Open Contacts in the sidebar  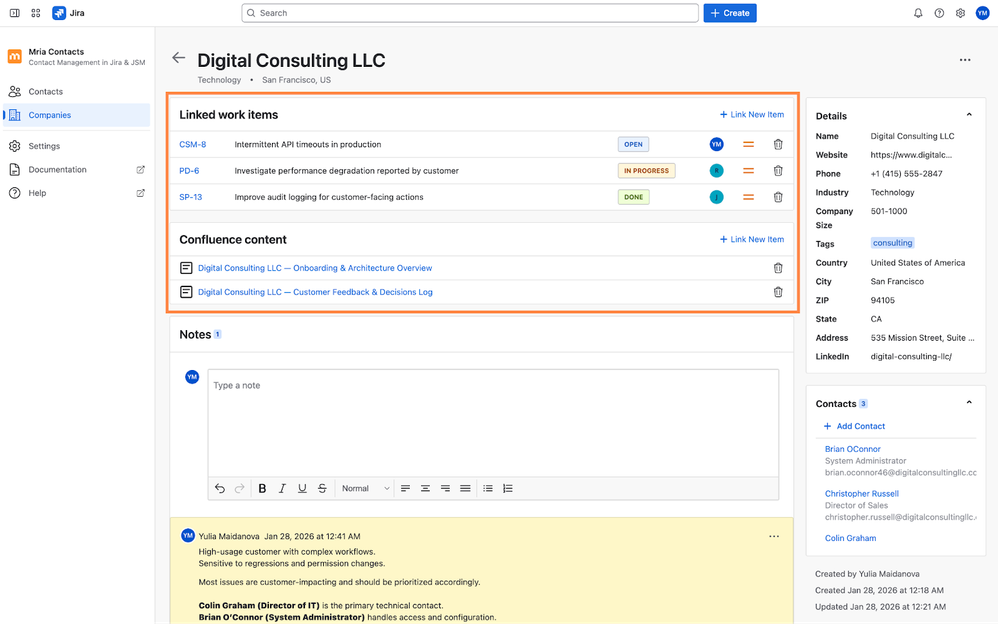coord(76,92)
